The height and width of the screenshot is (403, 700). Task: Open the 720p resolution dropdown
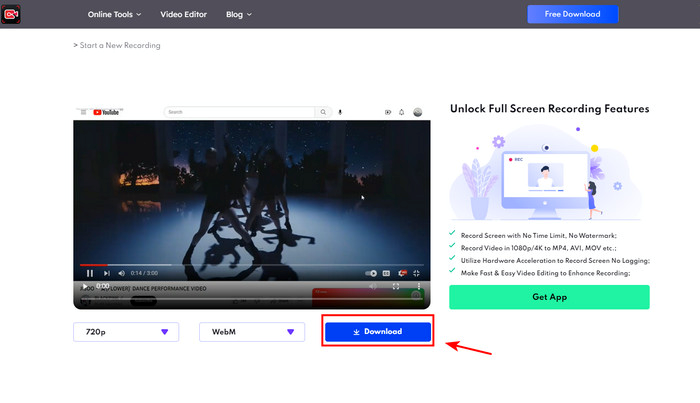pyautogui.click(x=126, y=332)
